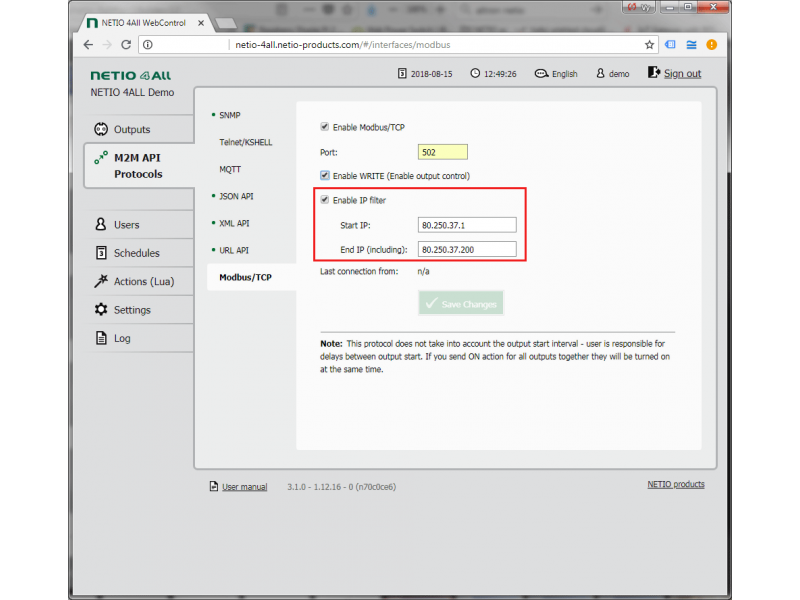Click the demo user profile icon

point(601,73)
